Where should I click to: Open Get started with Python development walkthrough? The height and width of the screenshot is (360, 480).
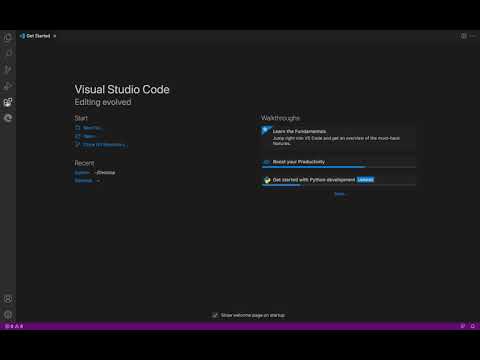tap(338, 180)
